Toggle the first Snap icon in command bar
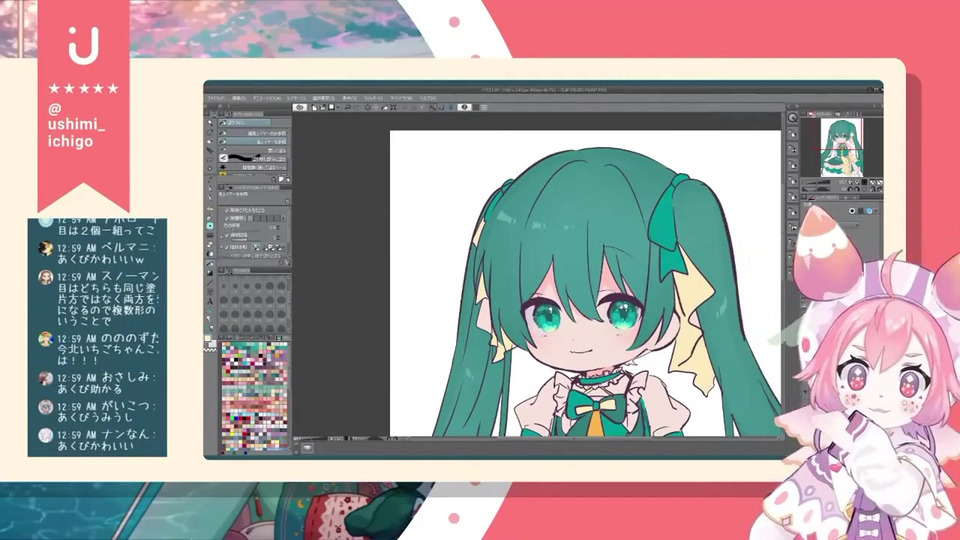 [433, 107]
